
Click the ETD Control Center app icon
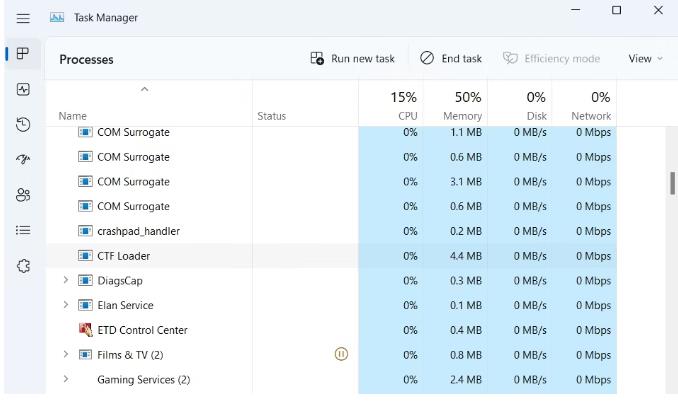[85, 330]
